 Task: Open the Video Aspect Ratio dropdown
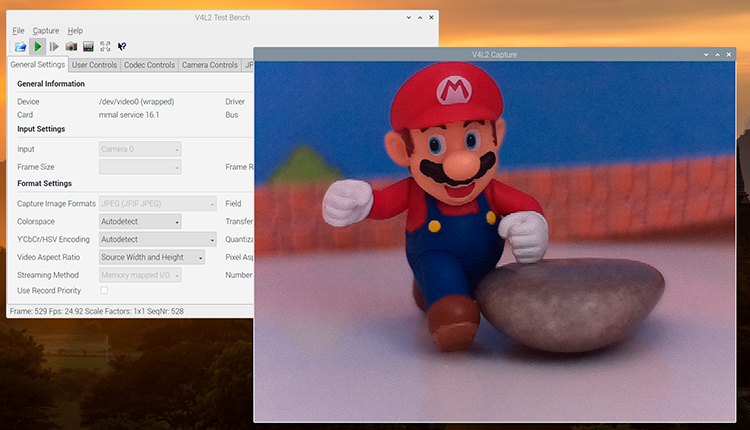152,257
